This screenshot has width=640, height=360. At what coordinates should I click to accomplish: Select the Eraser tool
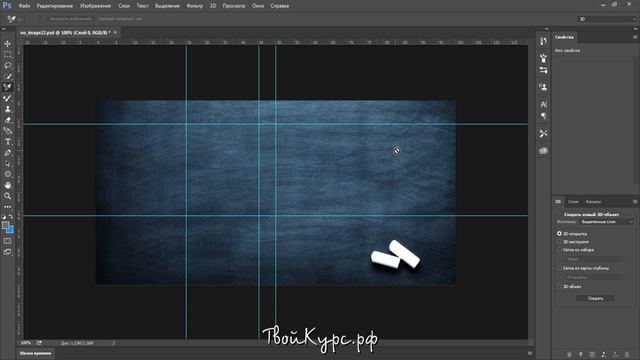pyautogui.click(x=7, y=120)
